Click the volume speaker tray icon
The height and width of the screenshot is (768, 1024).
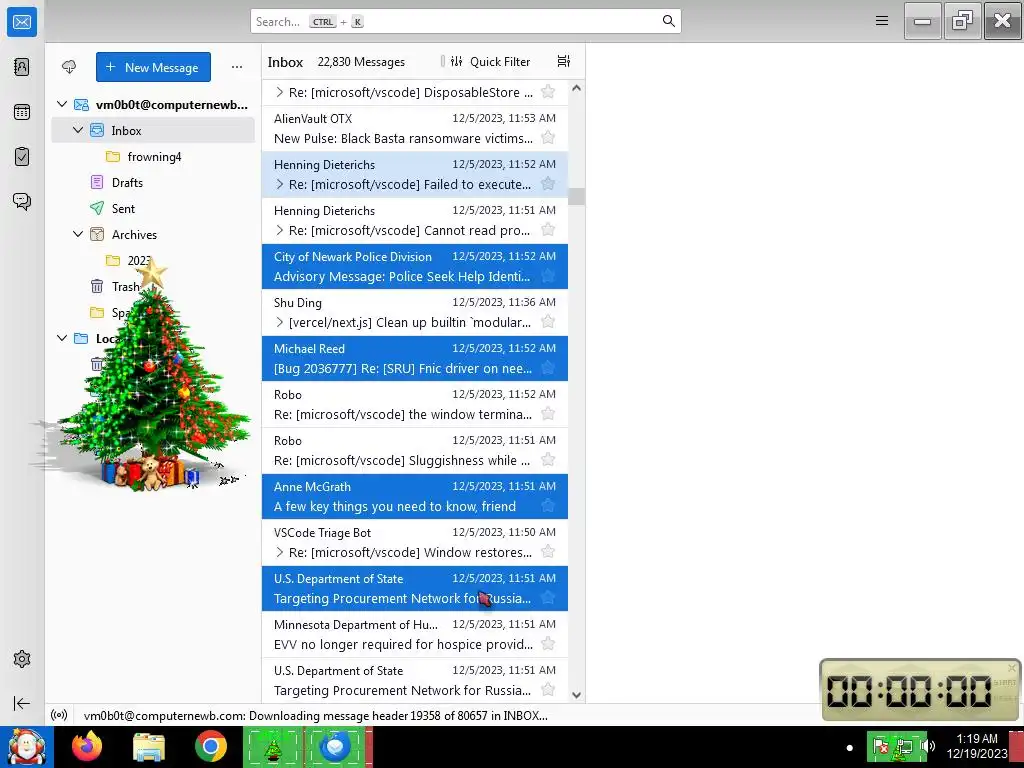pyautogui.click(x=930, y=747)
